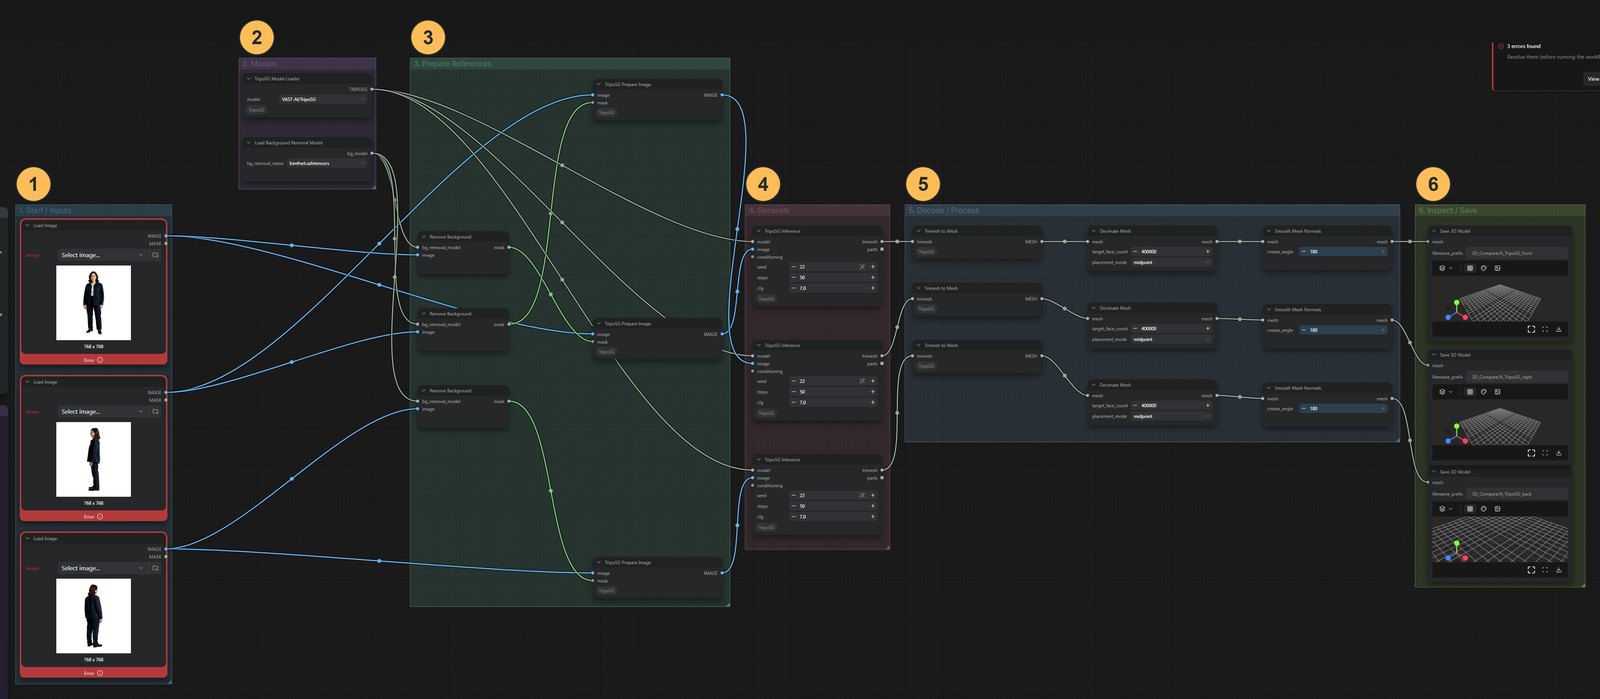This screenshot has height=699, width=1600.
Task: Open background color picker in A_TripoSG_back viewer
Action: (x=1484, y=508)
